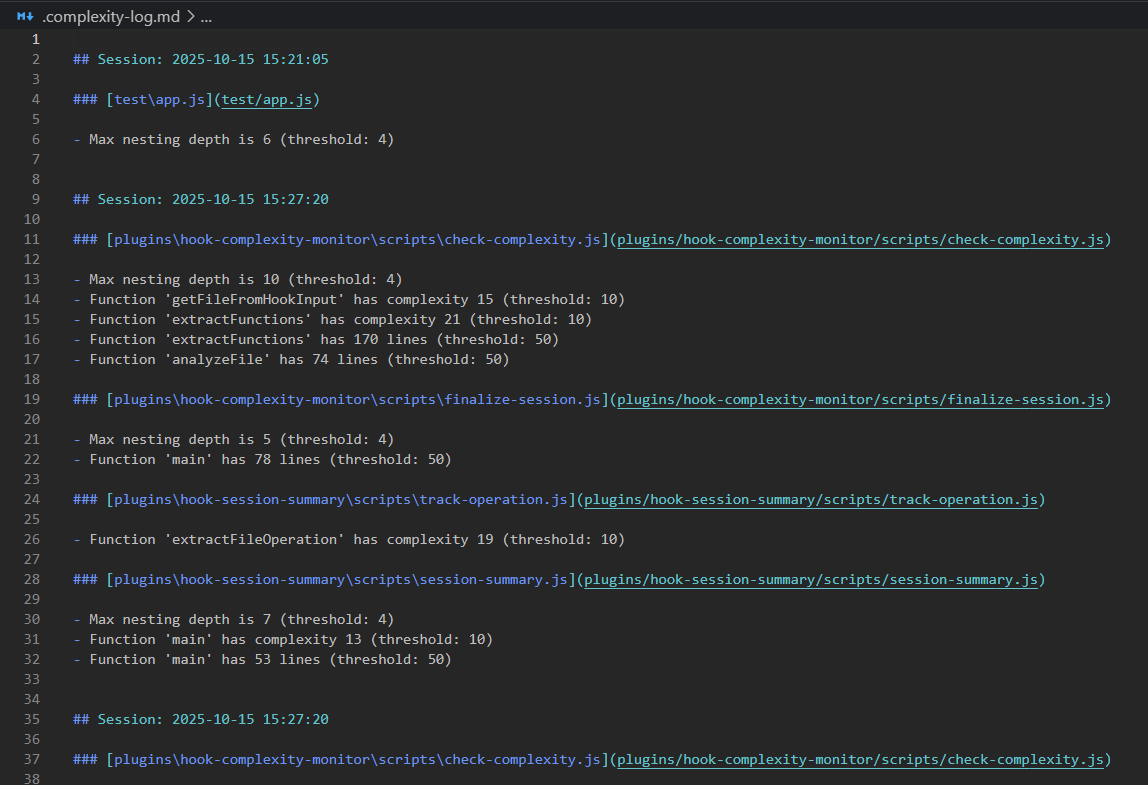Click bracketed label for finalize-session.js on line 19
This screenshot has height=785, width=1148.
(357, 400)
